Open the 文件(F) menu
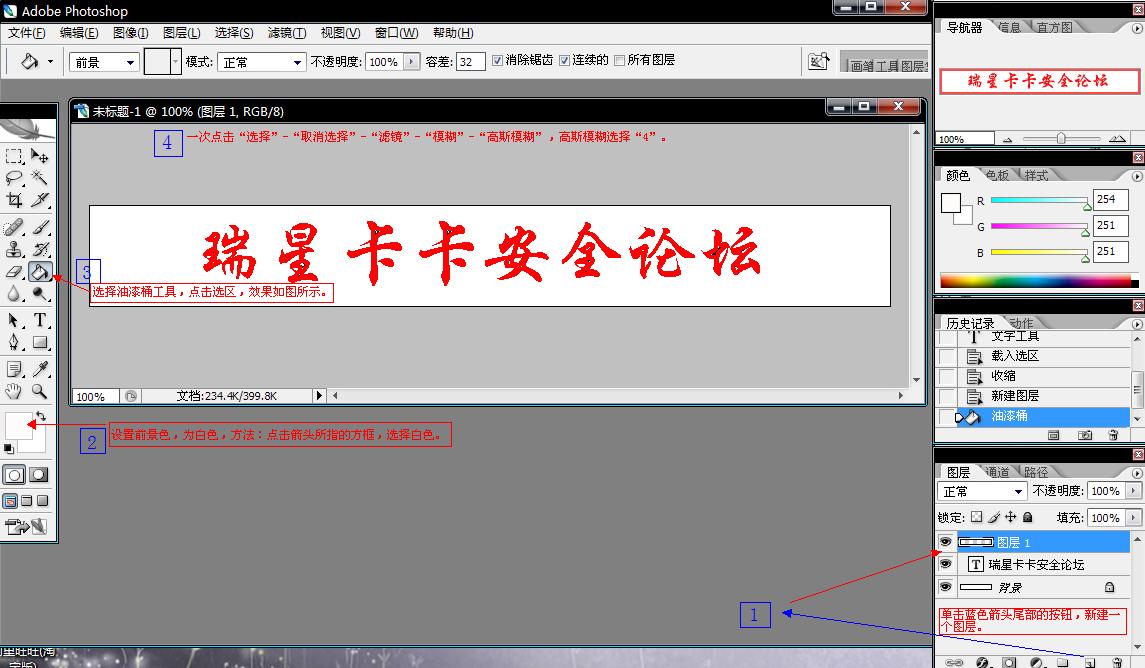 coord(27,33)
